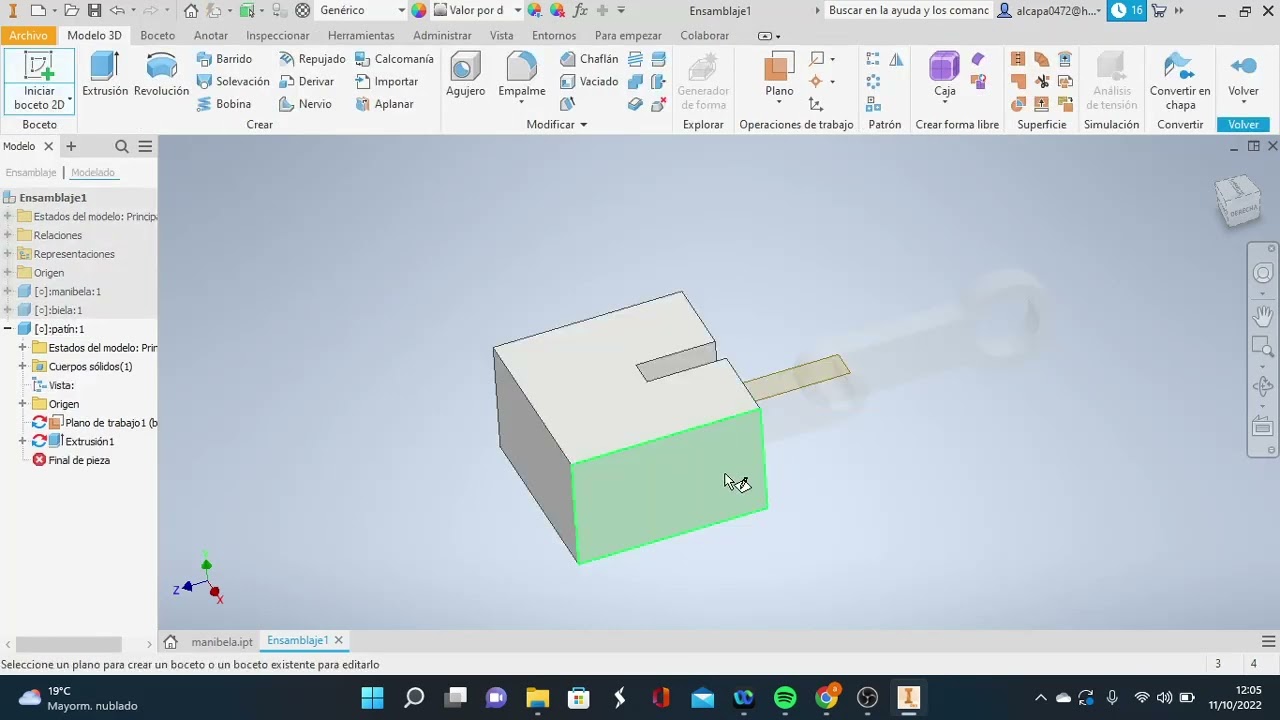Click the browser horizontal scrollbar

[x=68, y=645]
